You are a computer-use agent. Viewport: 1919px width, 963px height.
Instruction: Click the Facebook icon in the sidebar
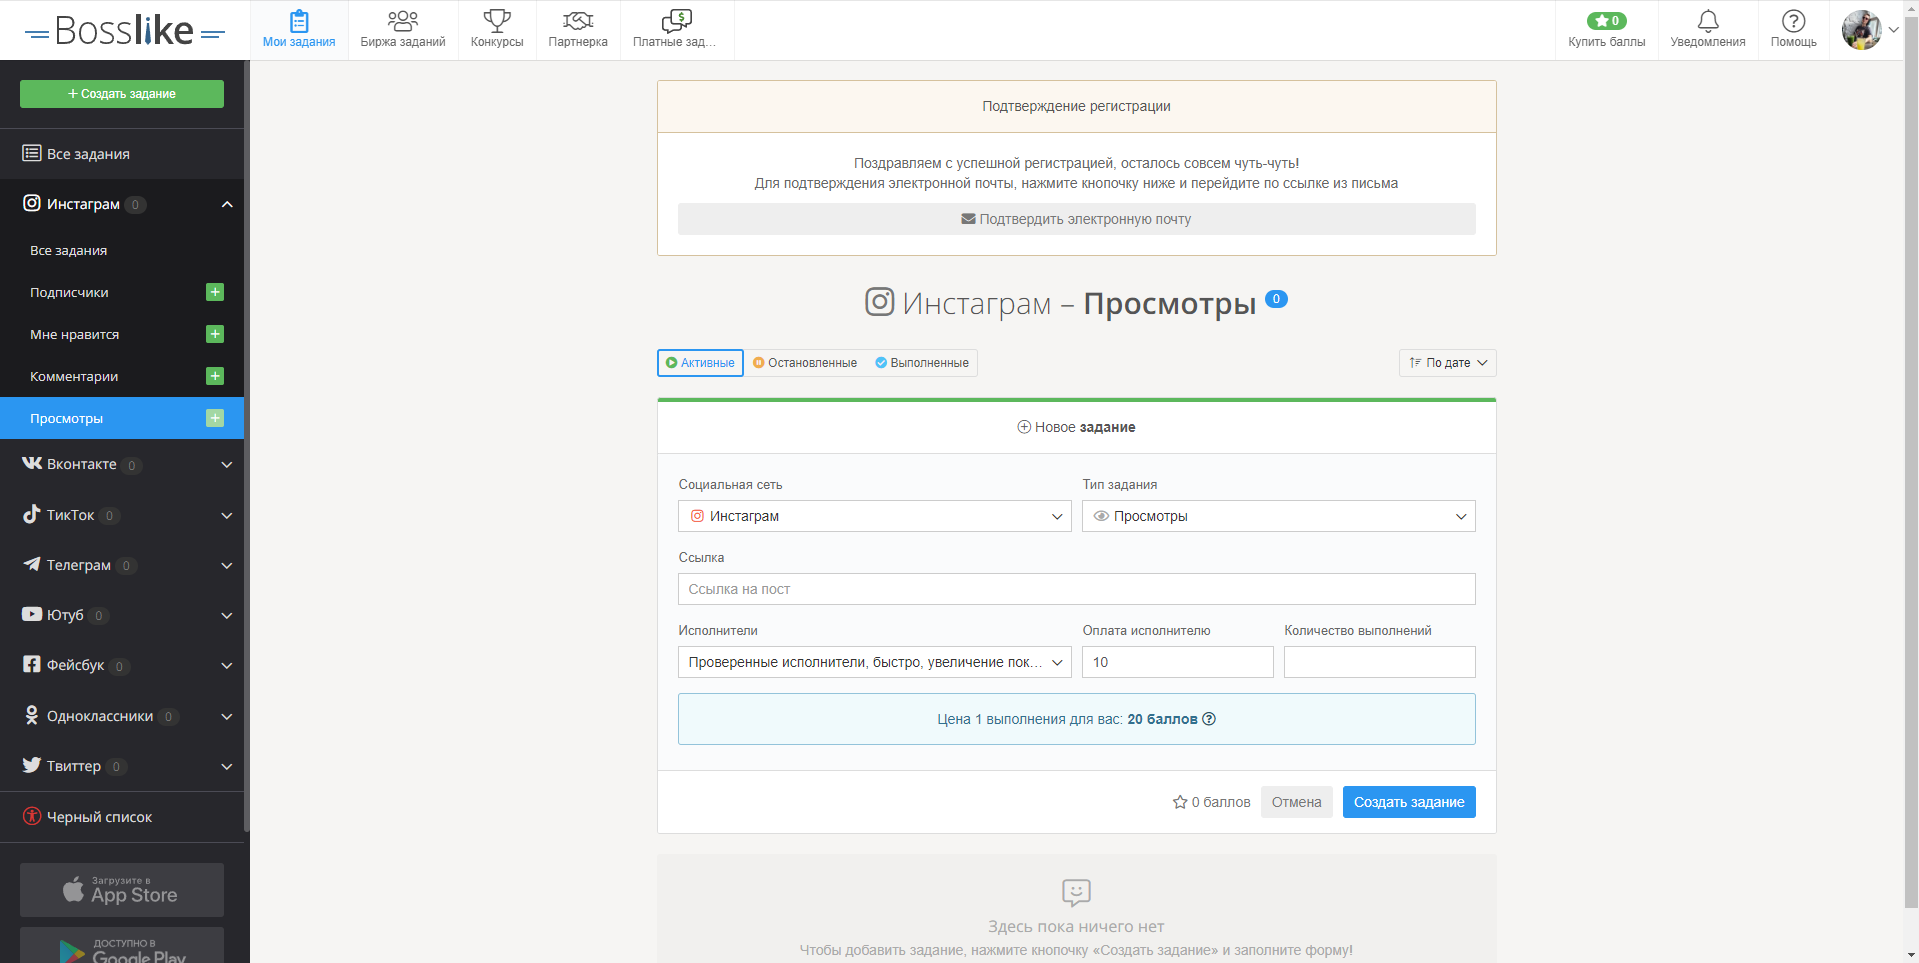32,664
